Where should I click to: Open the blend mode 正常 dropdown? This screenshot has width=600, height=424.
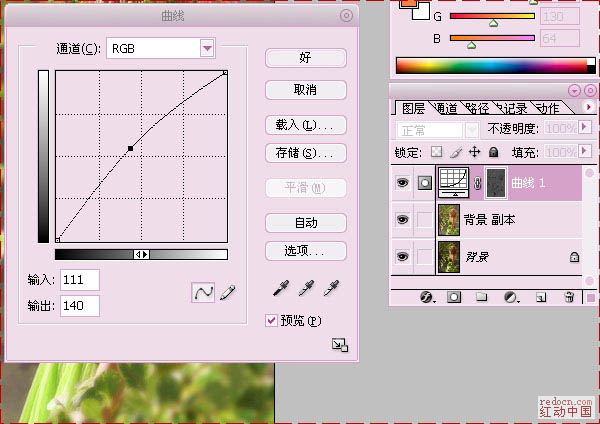472,130
